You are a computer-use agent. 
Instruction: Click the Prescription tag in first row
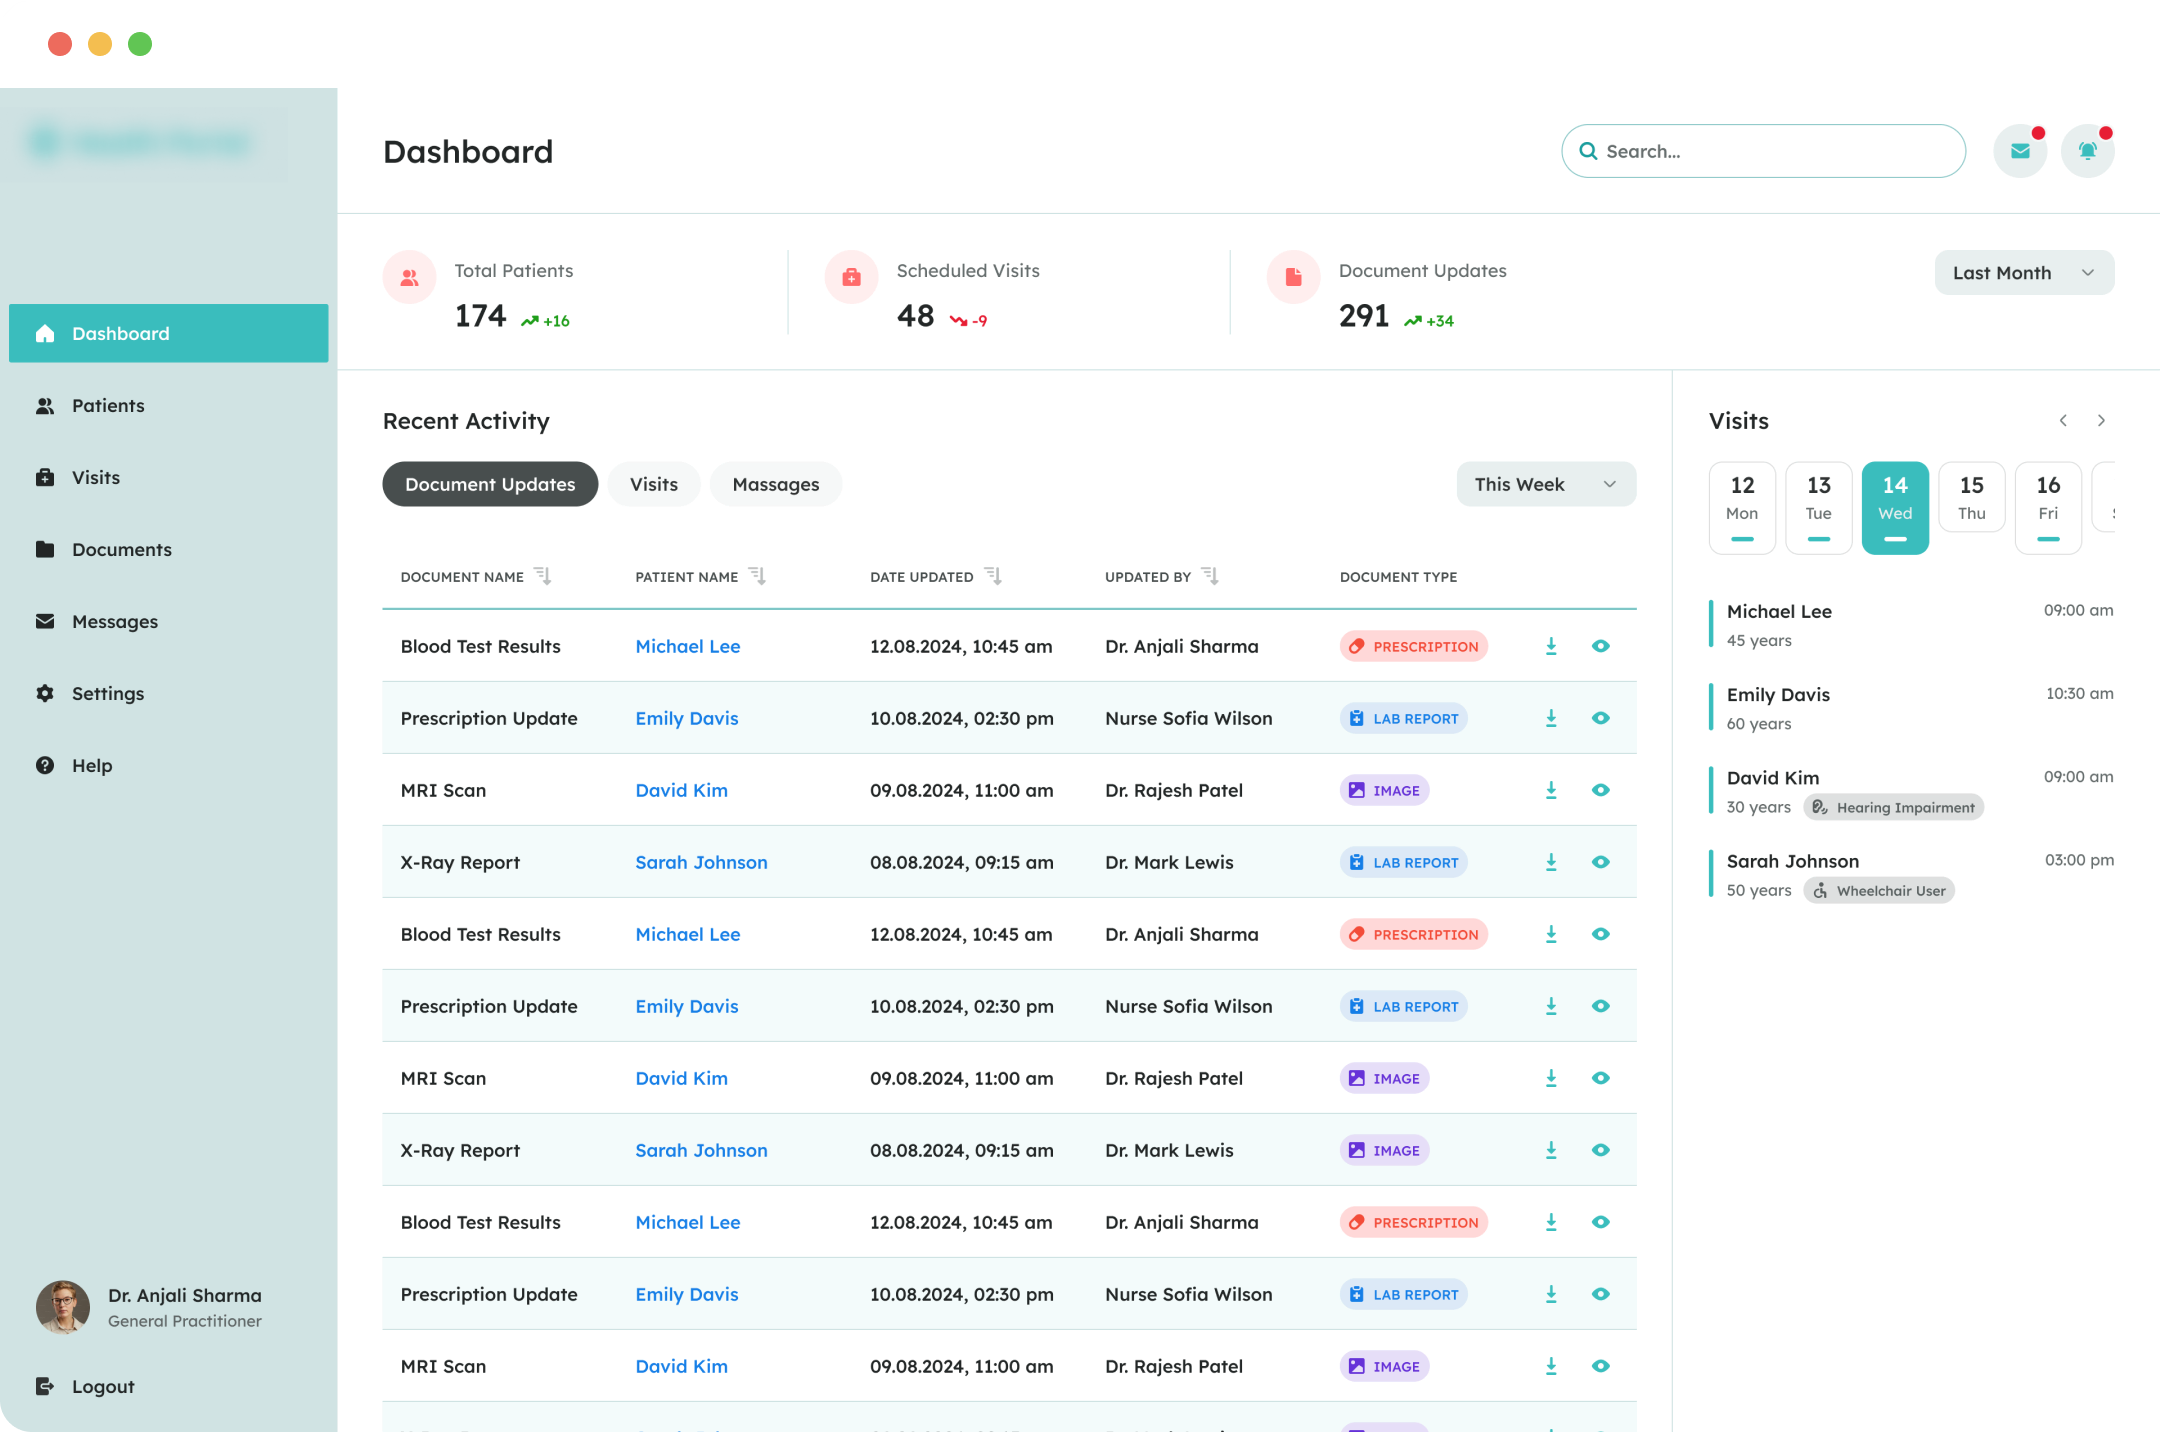[1414, 646]
